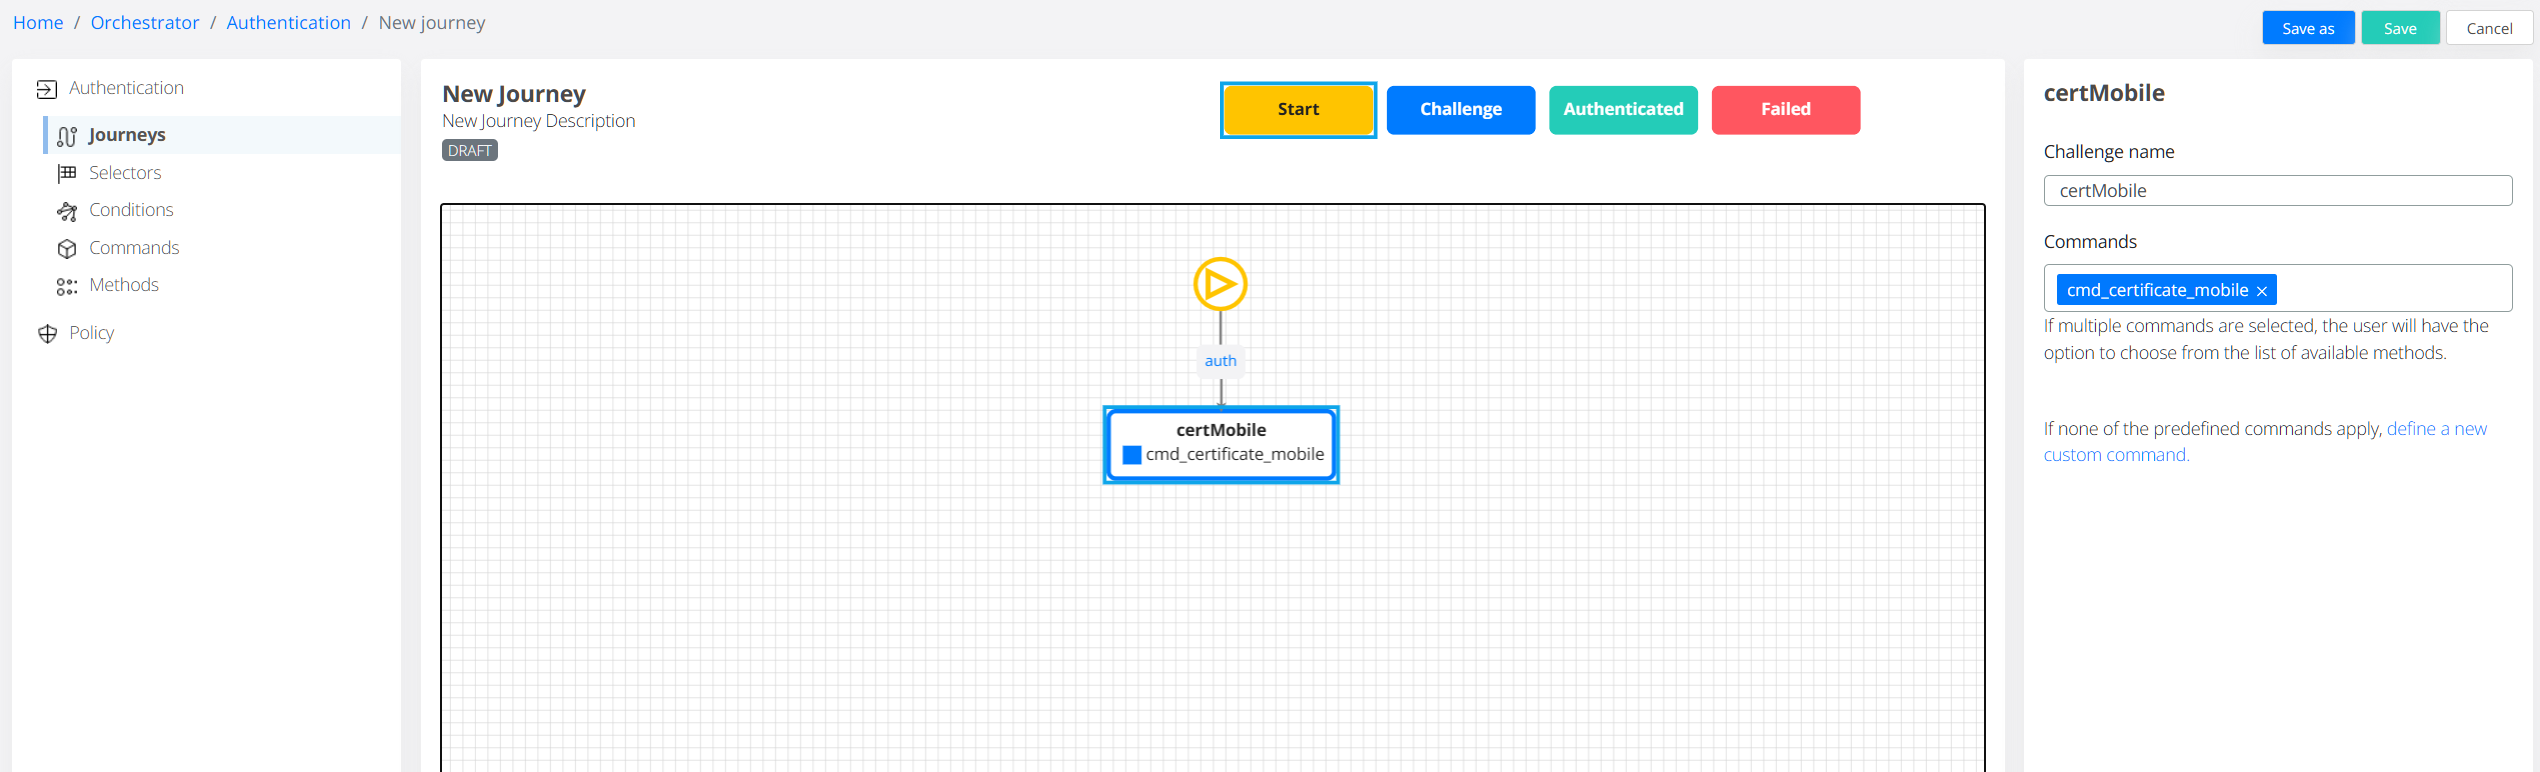
Task: Click the Methods dots icon
Action: [67, 286]
